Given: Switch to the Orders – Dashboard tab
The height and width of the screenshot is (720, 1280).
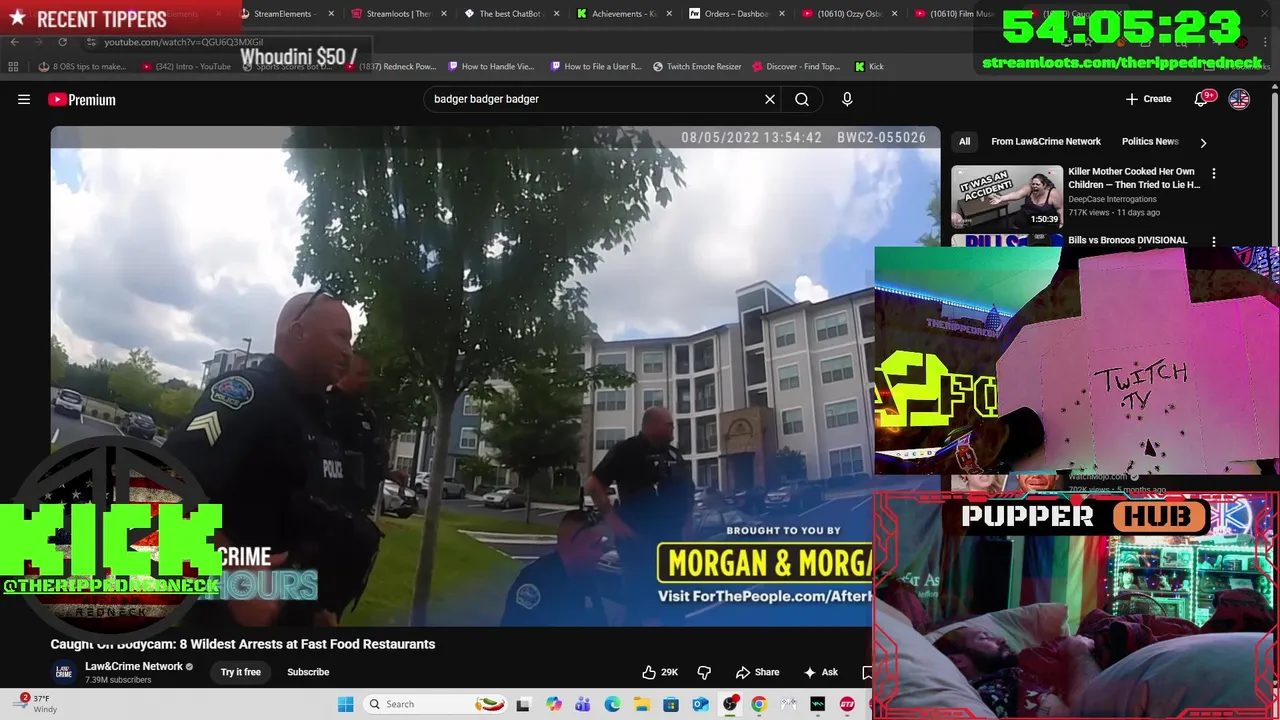Looking at the screenshot, I should pyautogui.click(x=735, y=14).
